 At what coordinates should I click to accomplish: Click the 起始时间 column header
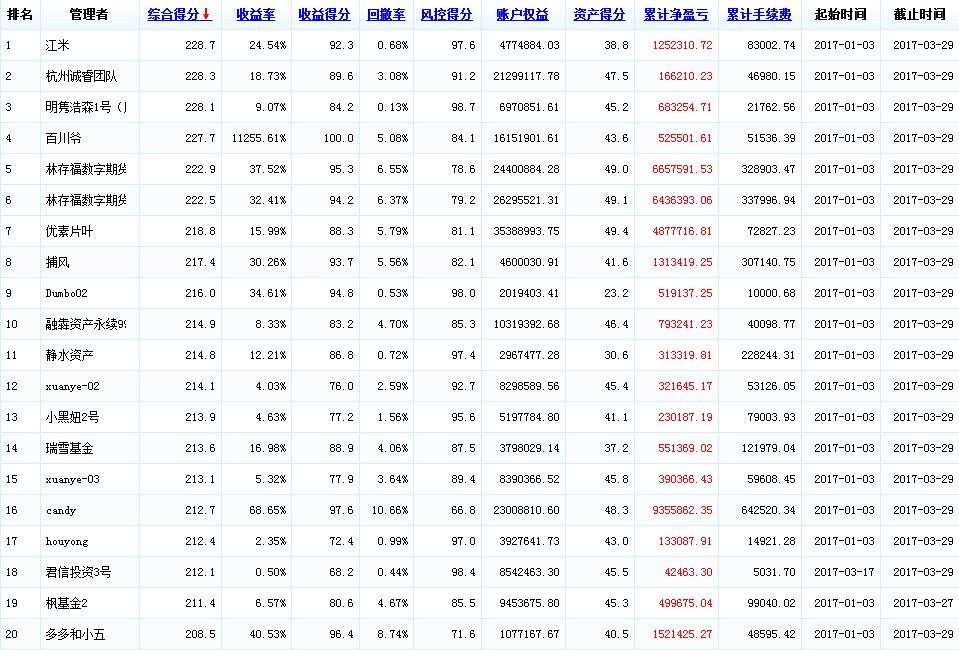tap(840, 14)
